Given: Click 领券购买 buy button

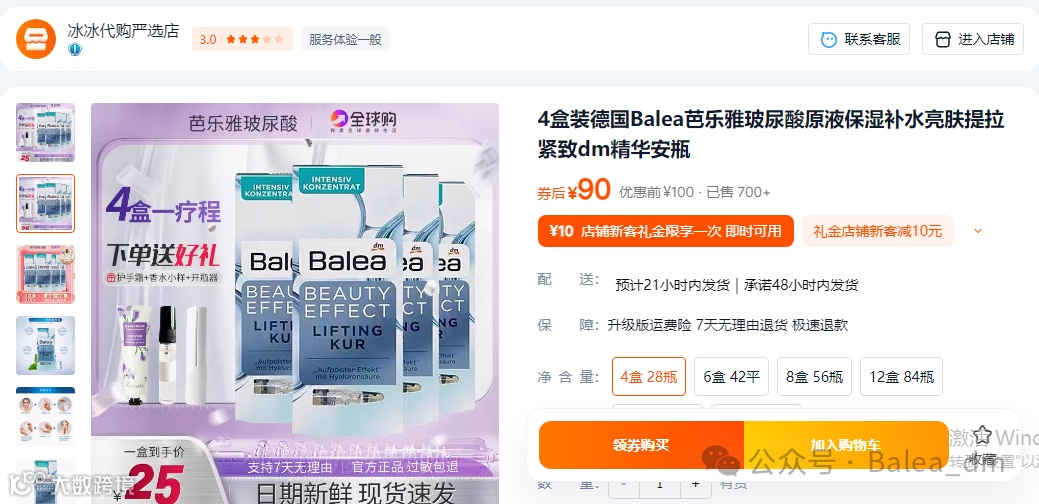Looking at the screenshot, I should tap(641, 445).
